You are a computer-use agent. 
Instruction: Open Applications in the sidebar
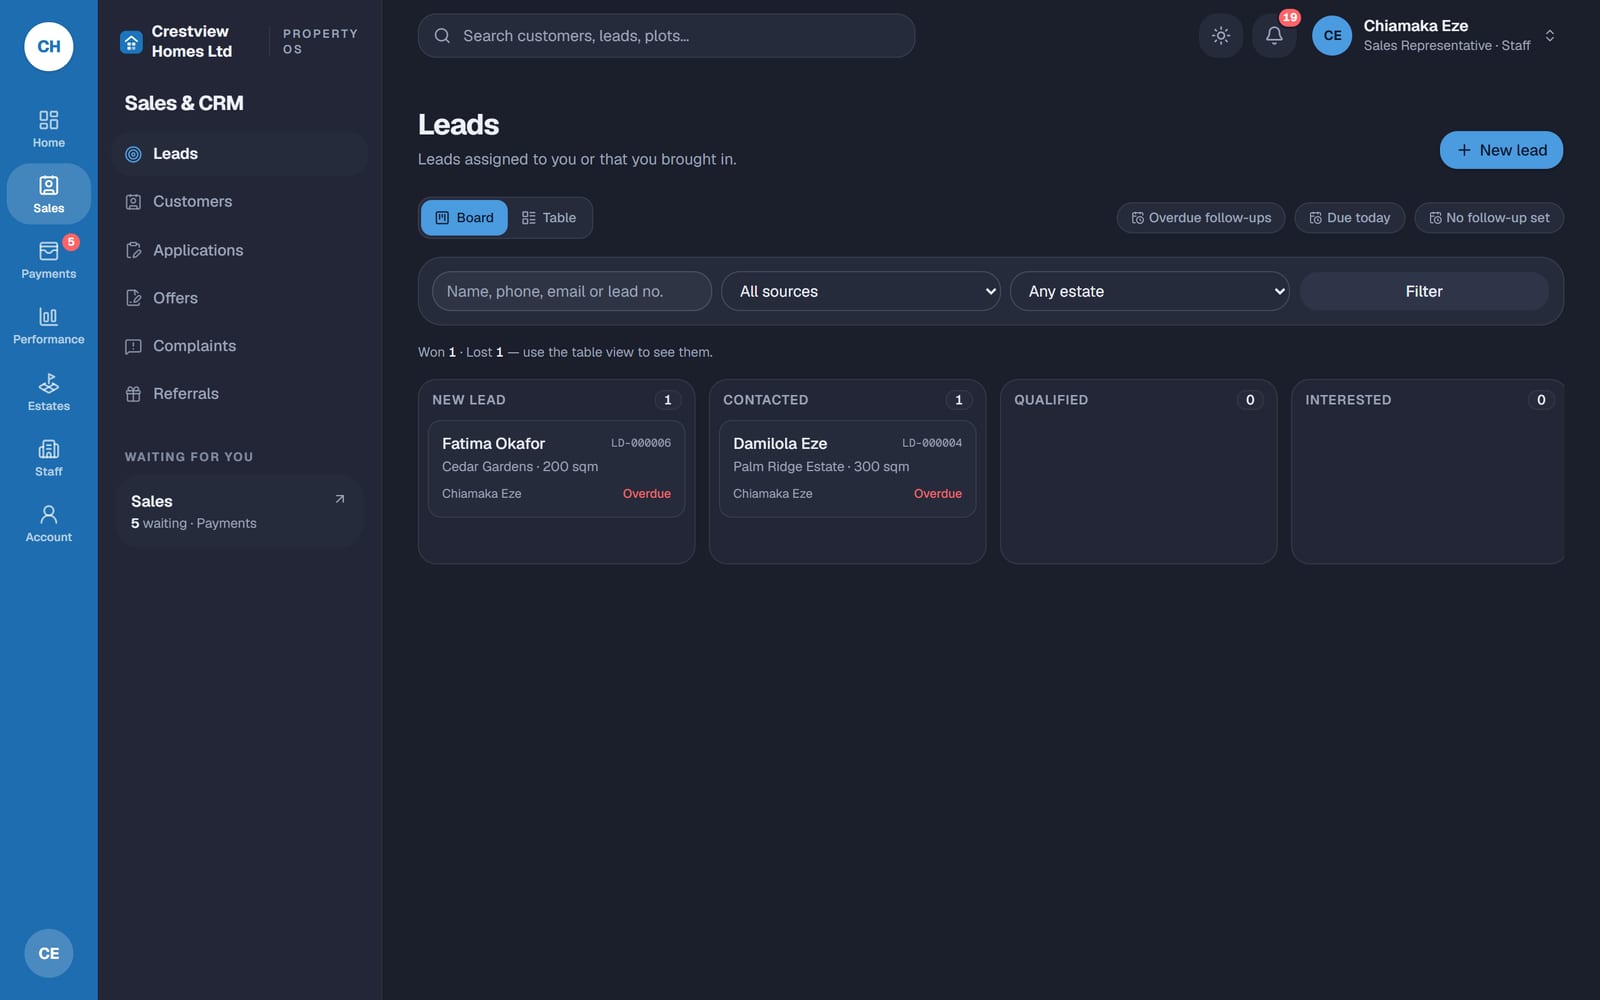tap(240, 250)
